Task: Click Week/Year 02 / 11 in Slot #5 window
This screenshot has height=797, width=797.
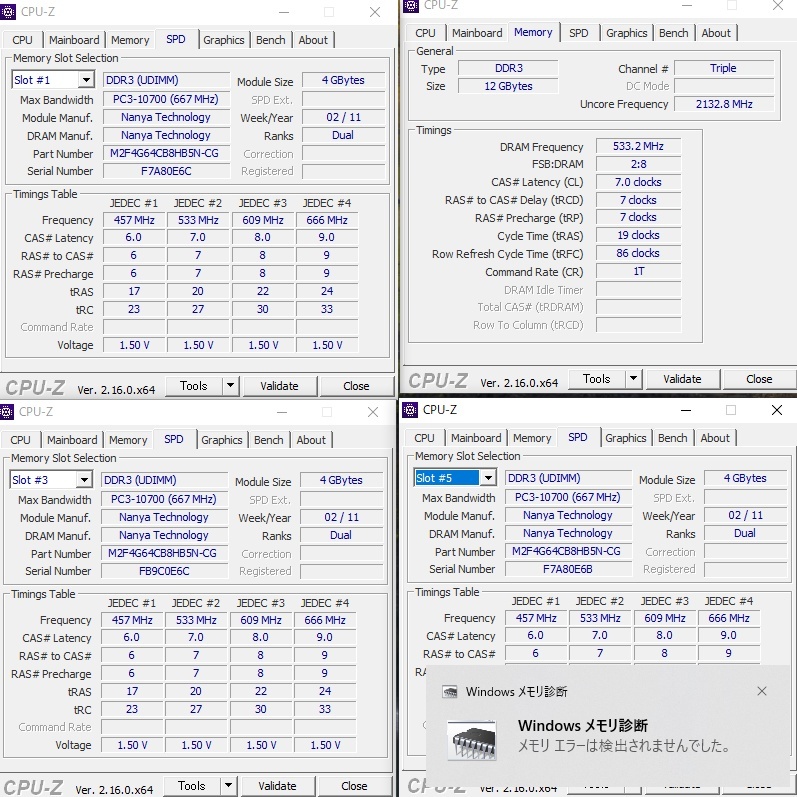Action: coord(745,515)
